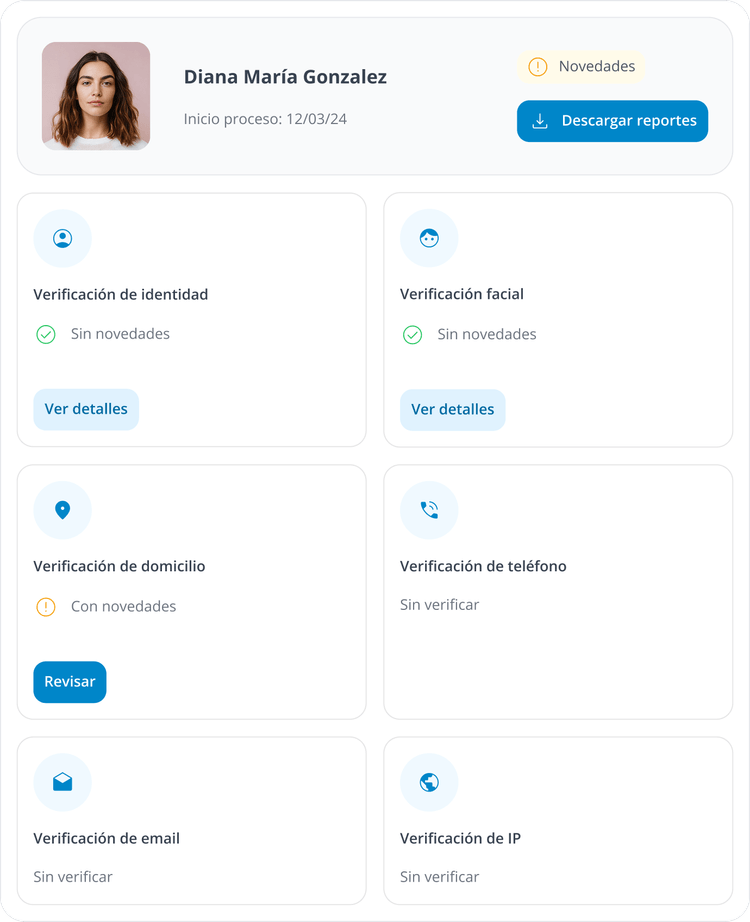
Task: Click the facial verification face icon
Action: coord(429,238)
